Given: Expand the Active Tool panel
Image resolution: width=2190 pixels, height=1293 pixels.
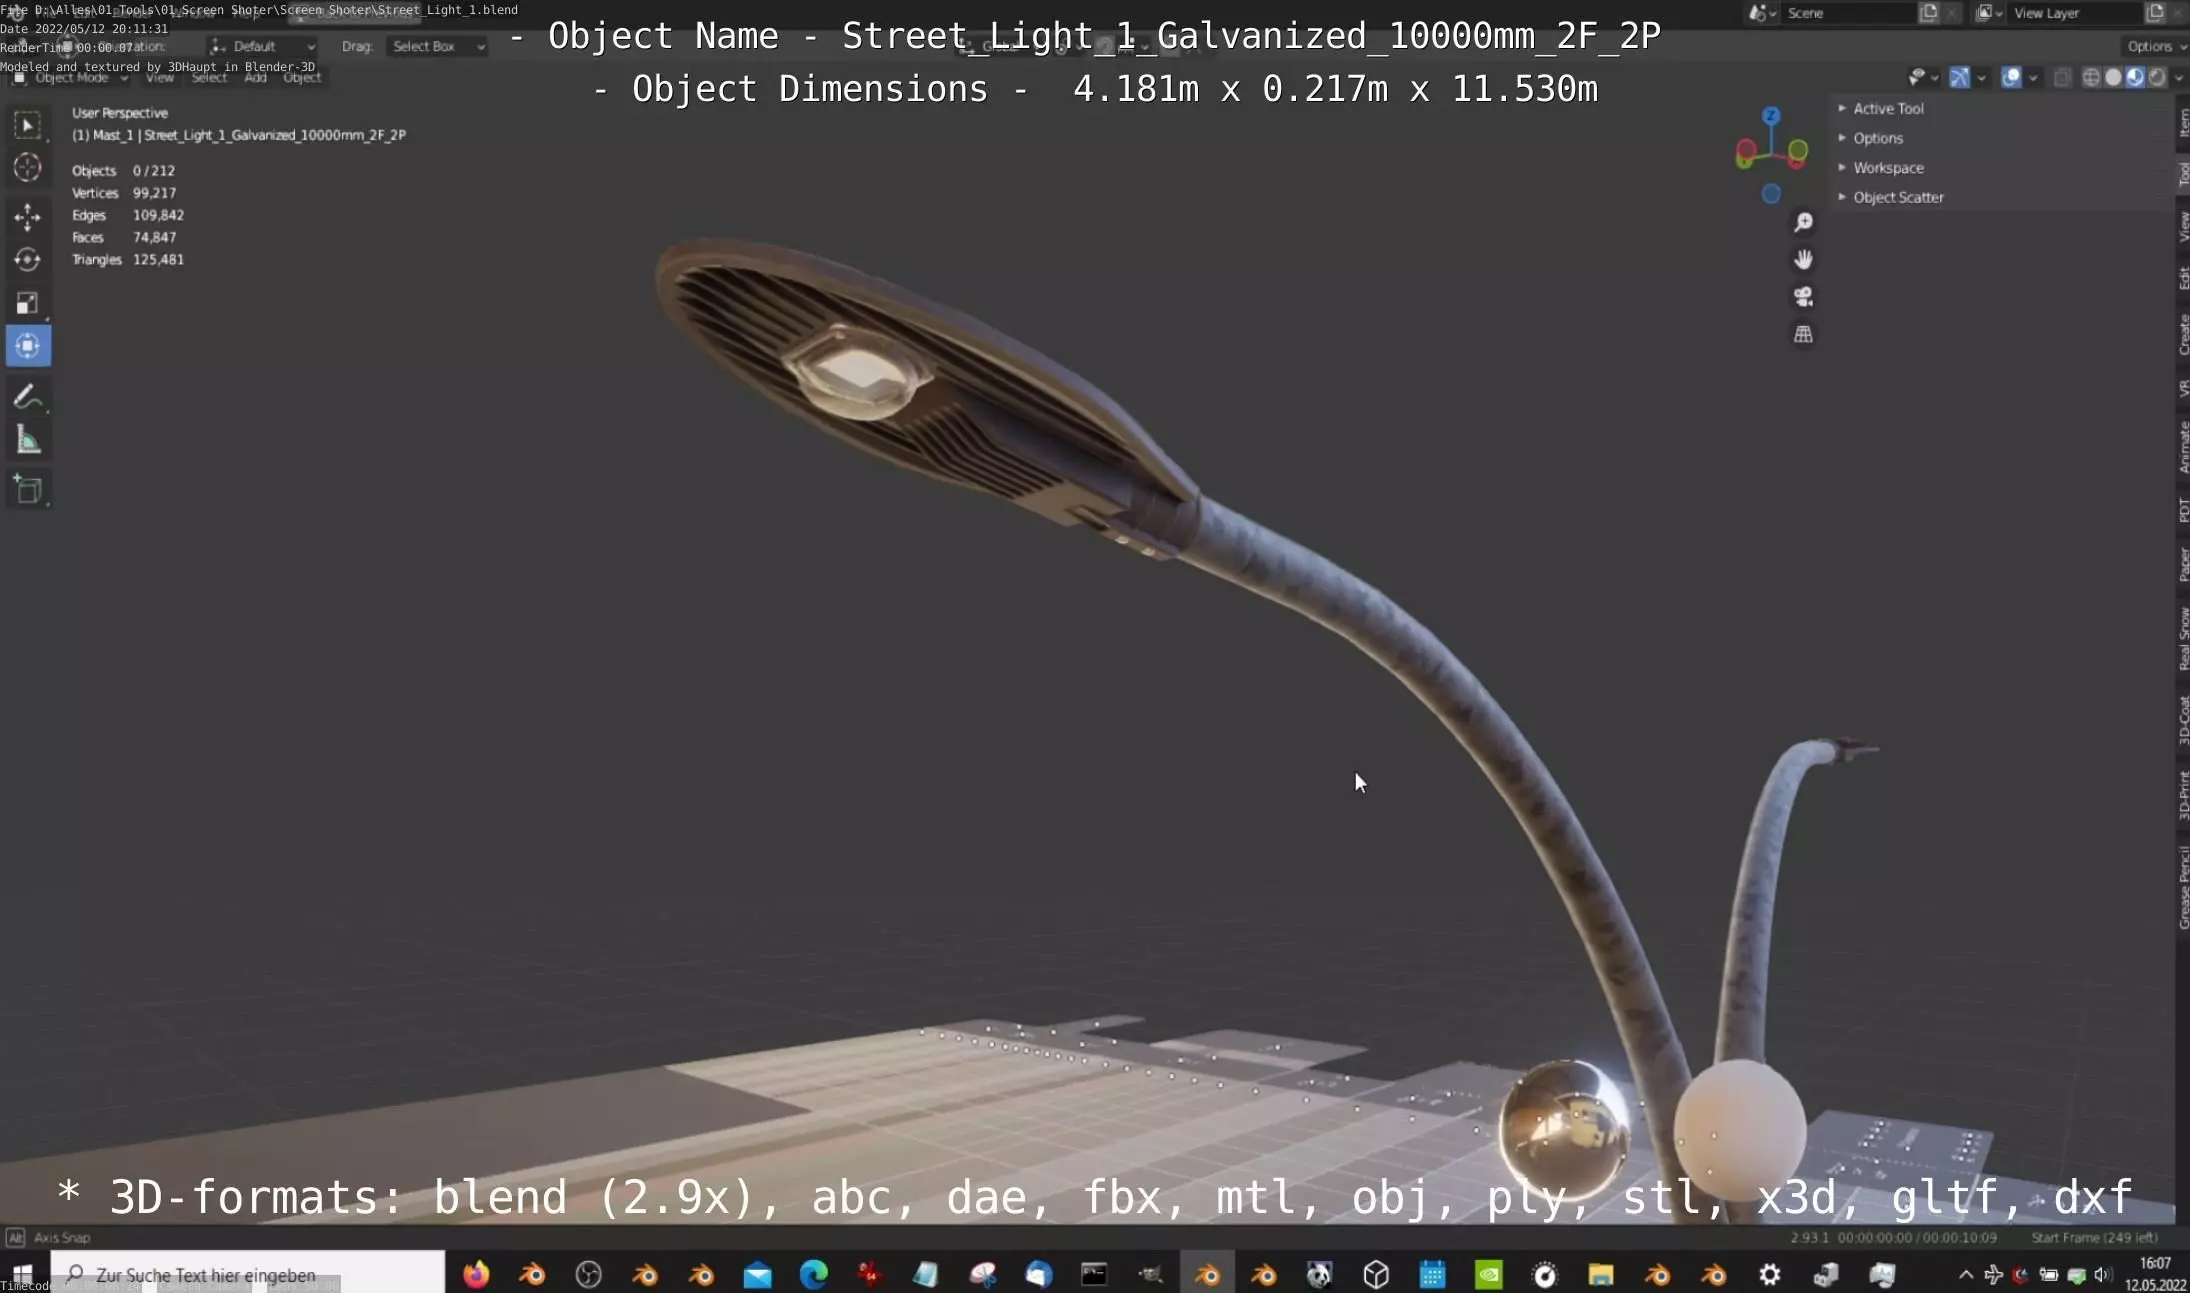Looking at the screenshot, I should [x=1887, y=108].
